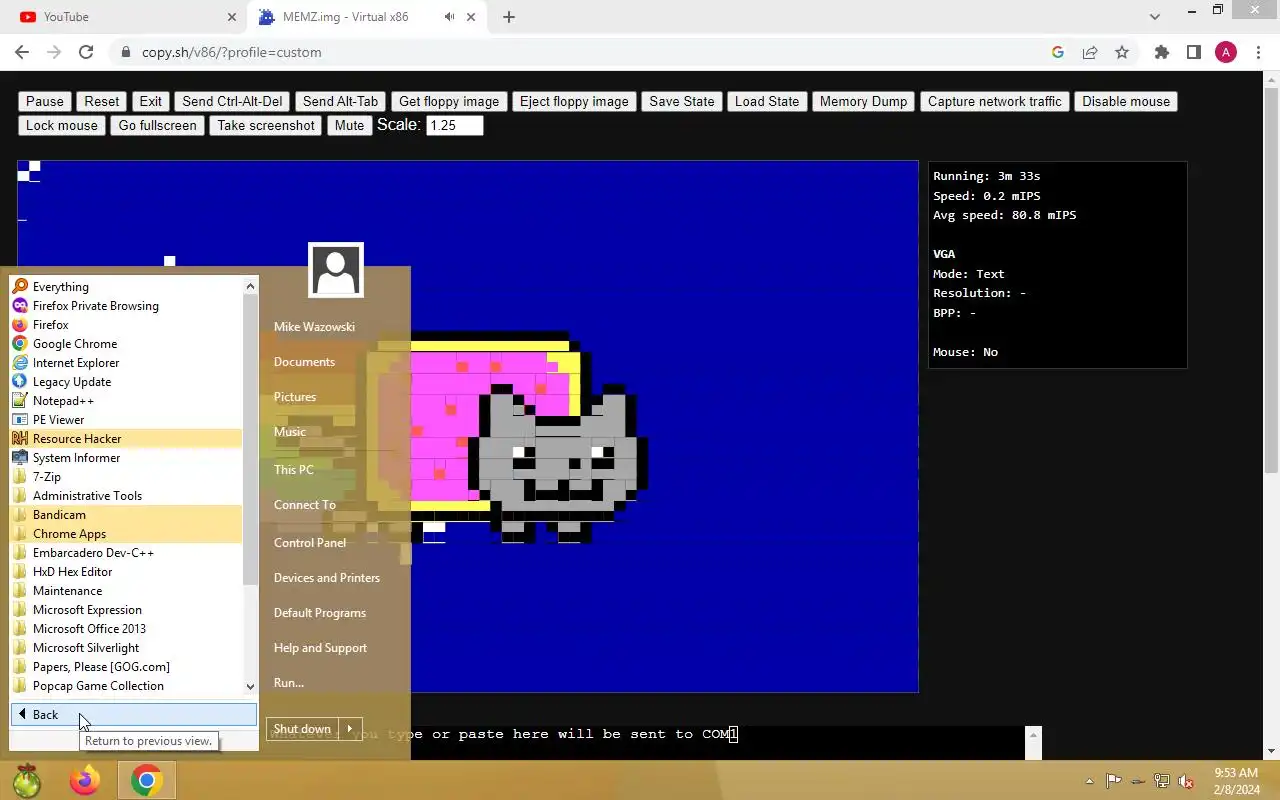This screenshot has width=1280, height=800.
Task: Reload the page
Action: coord(86,52)
